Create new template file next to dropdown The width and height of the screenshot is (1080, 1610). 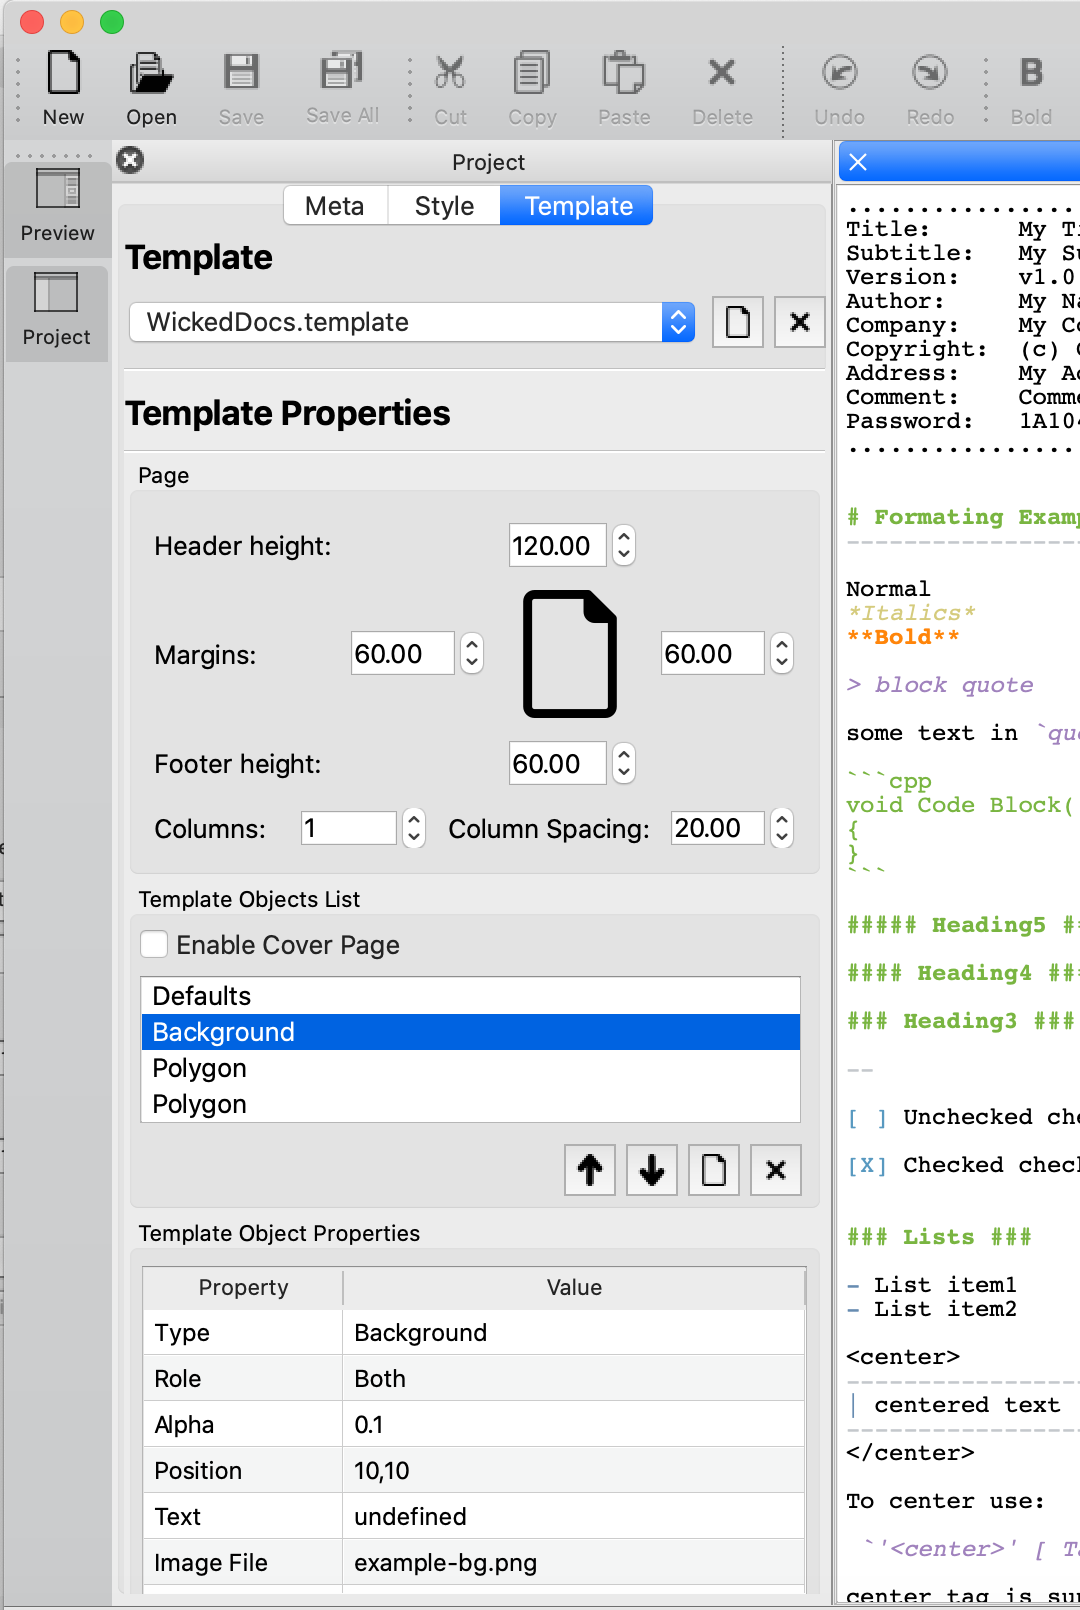(x=738, y=322)
